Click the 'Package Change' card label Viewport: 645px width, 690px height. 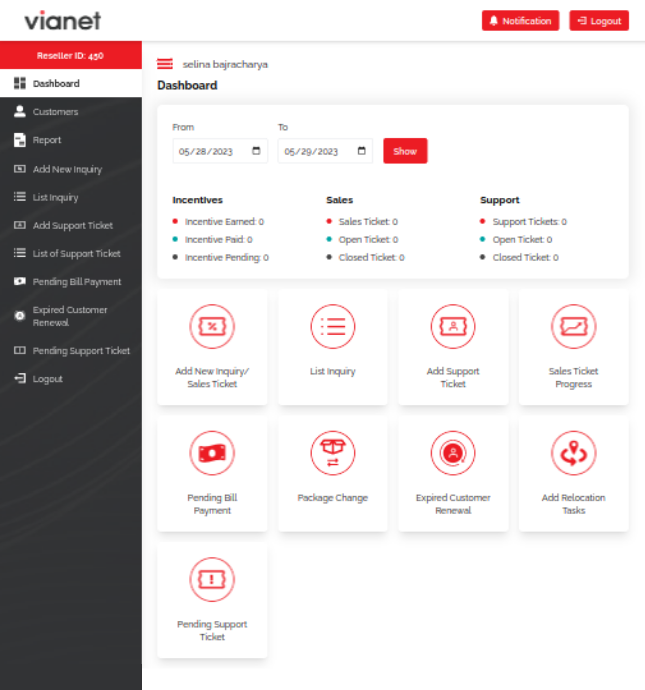pyautogui.click(x=333, y=498)
